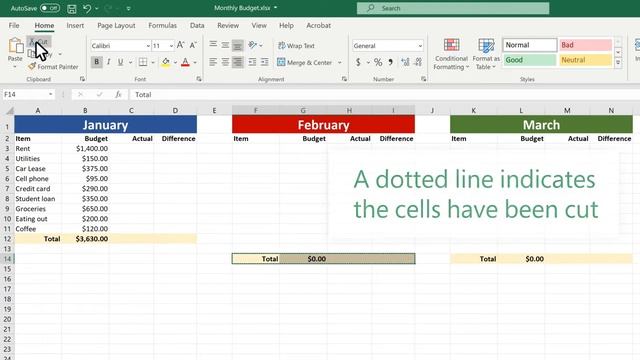Click the Save icon in title bar
Image resolution: width=640 pixels, height=360 pixels.
(x=72, y=8)
